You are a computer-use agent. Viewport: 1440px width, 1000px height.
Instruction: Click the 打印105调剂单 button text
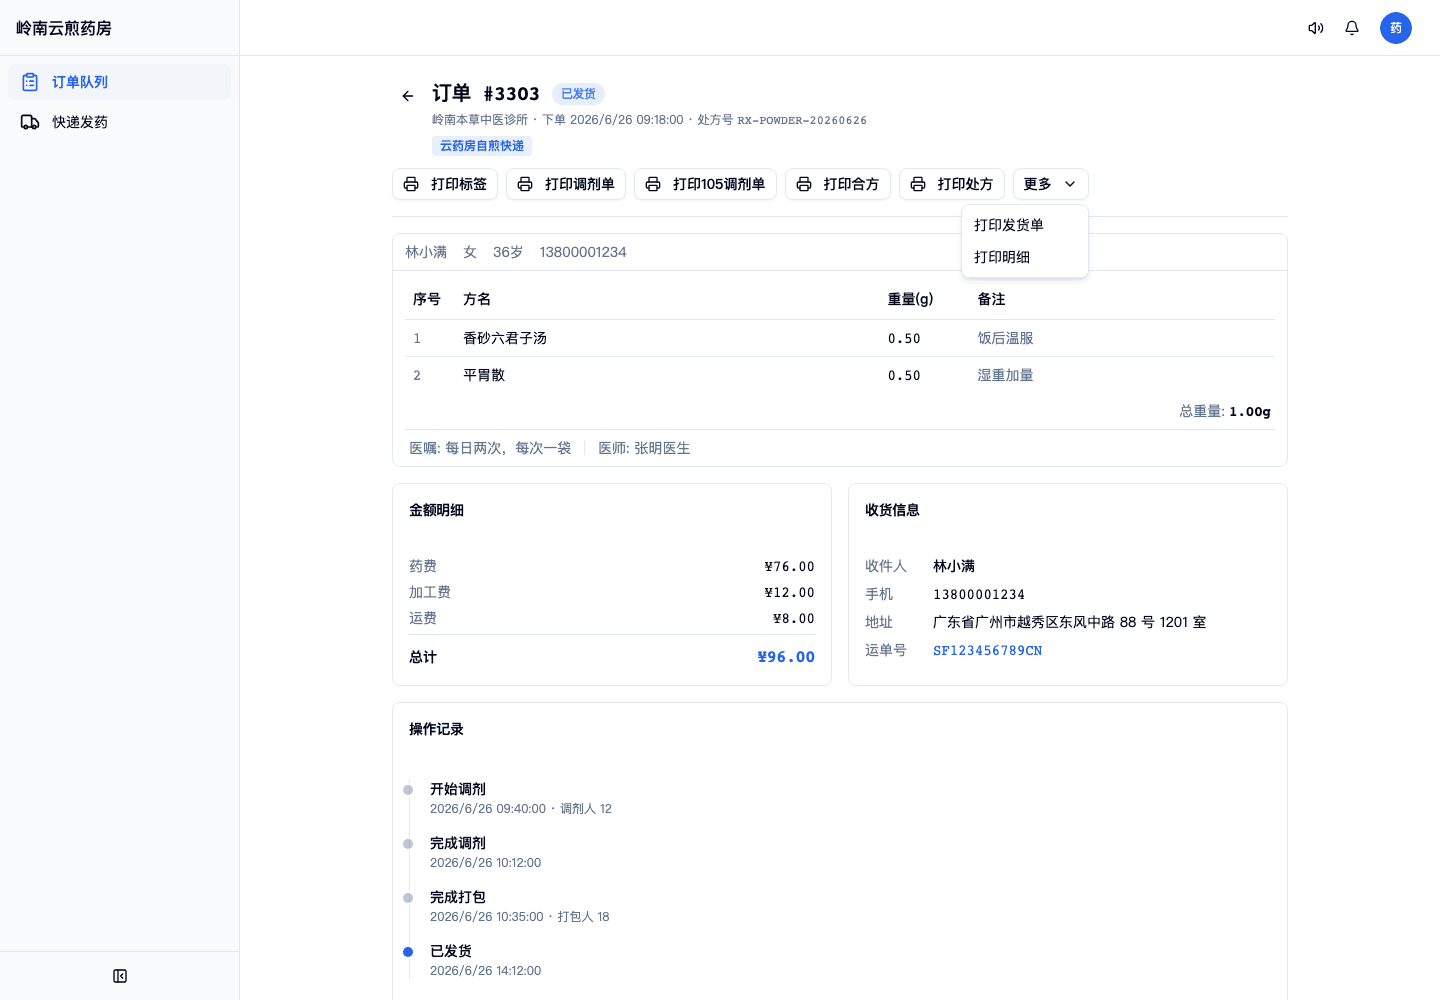719,184
